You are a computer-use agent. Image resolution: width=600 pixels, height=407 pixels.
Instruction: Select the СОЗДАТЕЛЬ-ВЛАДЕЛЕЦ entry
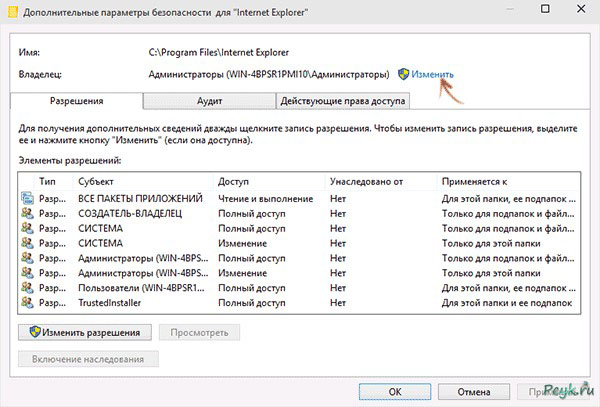coord(130,213)
